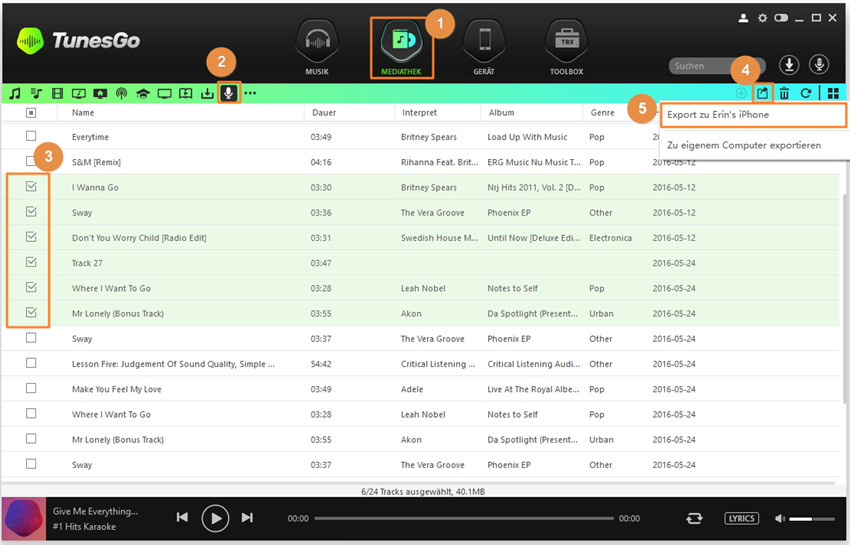The height and width of the screenshot is (545, 850).
Task: Open the recorded tracks microphone category
Action: (x=229, y=93)
